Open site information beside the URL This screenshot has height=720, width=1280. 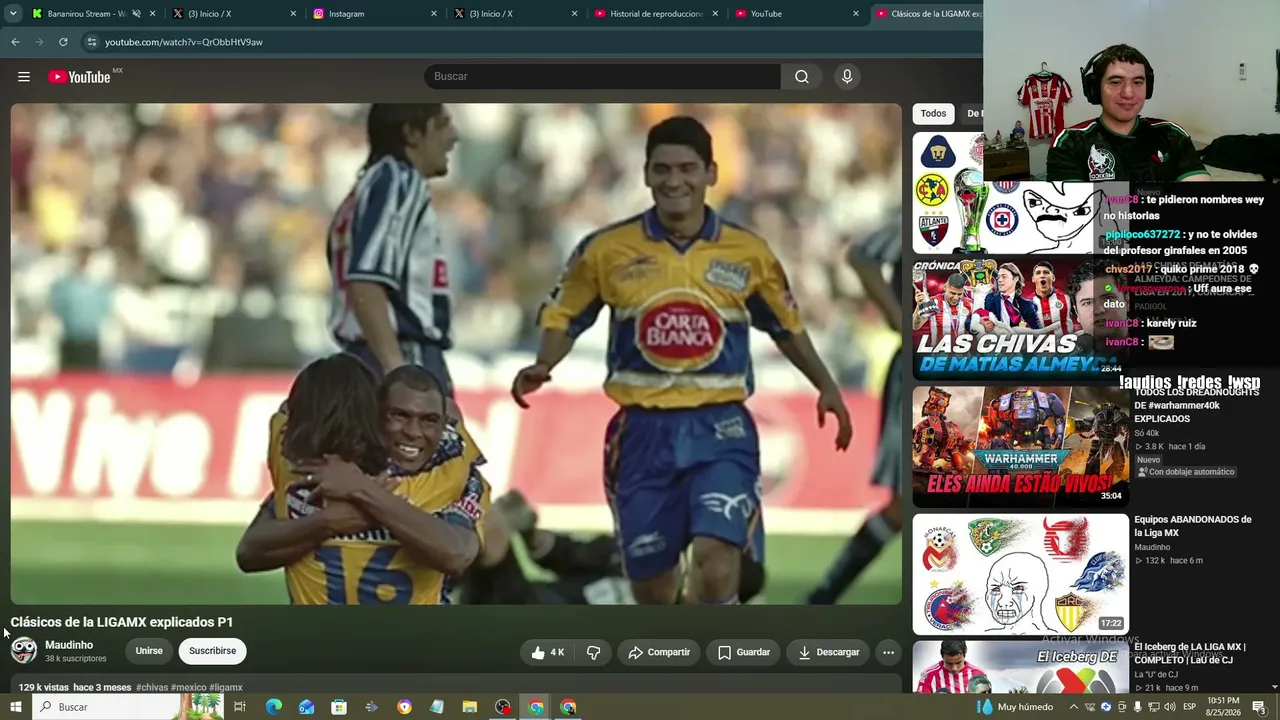coord(91,42)
